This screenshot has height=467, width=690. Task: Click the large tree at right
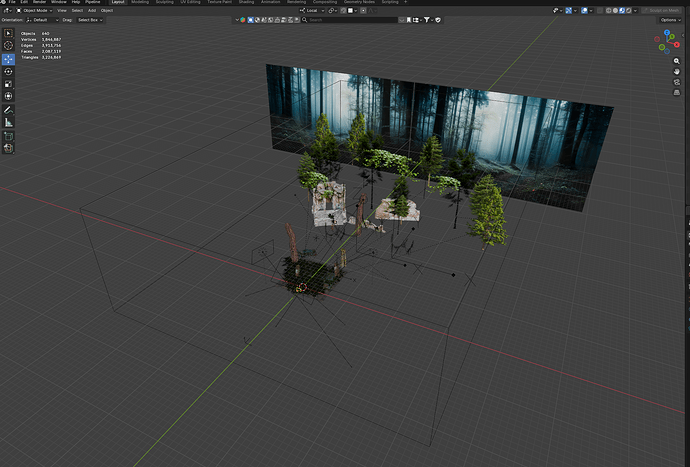(487, 211)
